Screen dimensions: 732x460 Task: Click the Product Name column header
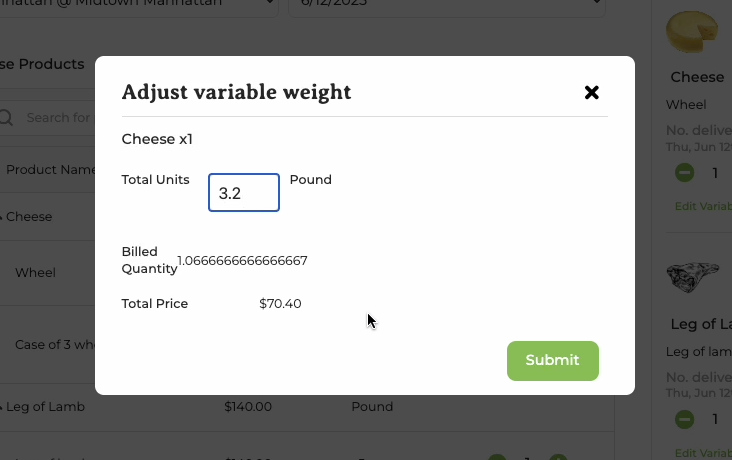click(50, 170)
